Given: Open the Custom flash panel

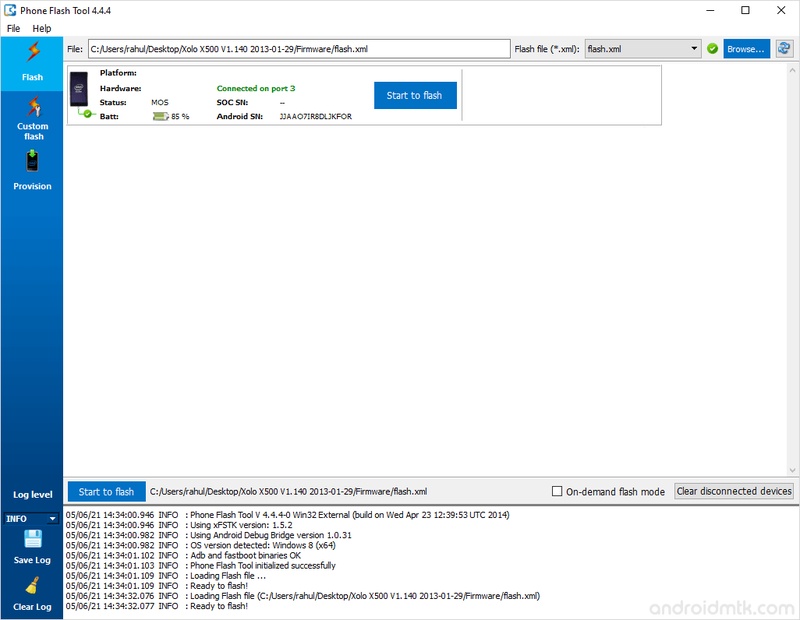Looking at the screenshot, I should [31, 120].
